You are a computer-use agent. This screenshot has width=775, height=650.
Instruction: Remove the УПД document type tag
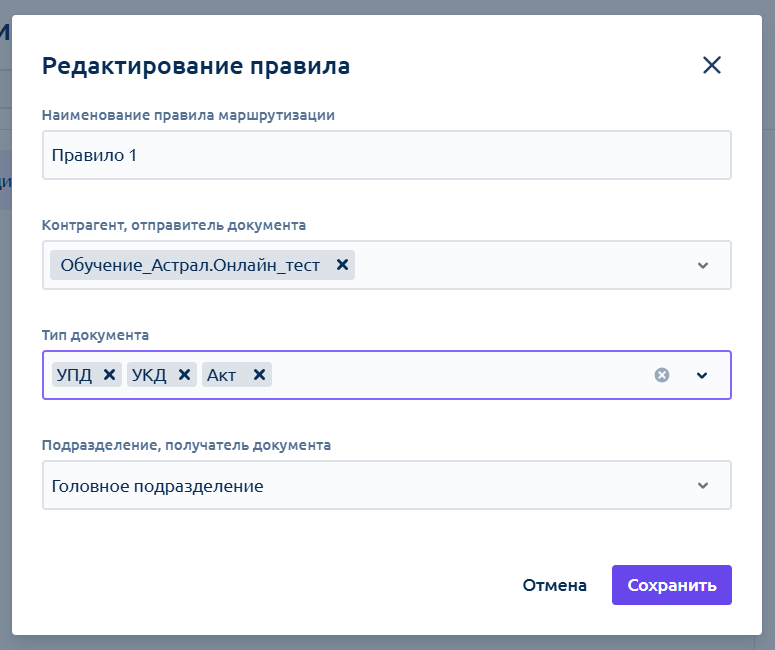coord(109,375)
